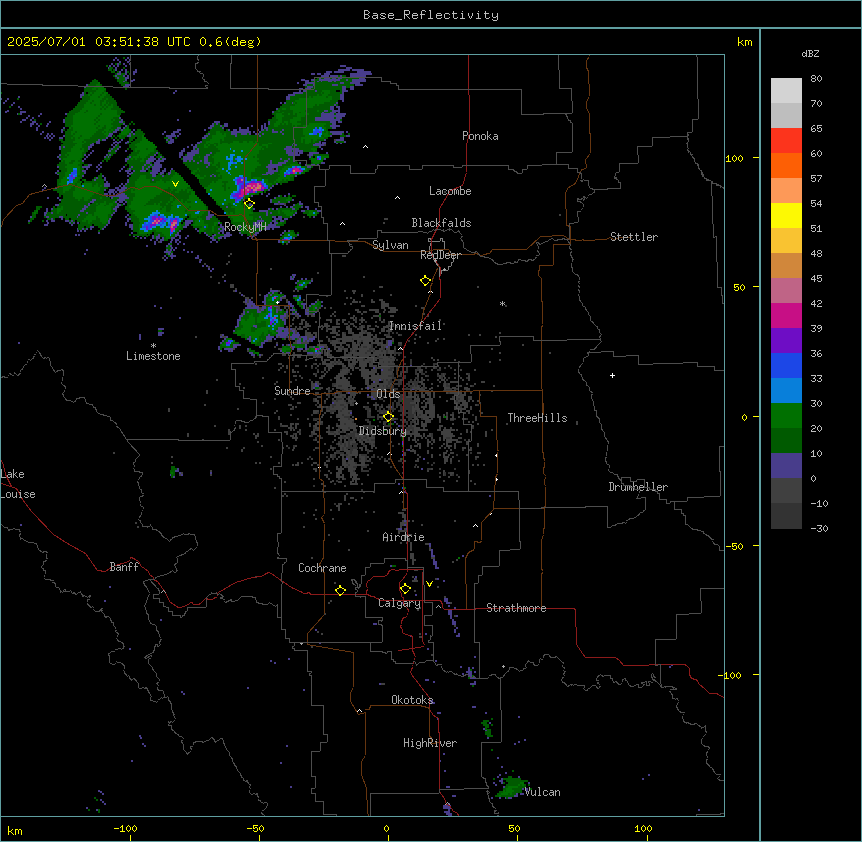Click the -50 tick on the right axis

coord(734,546)
